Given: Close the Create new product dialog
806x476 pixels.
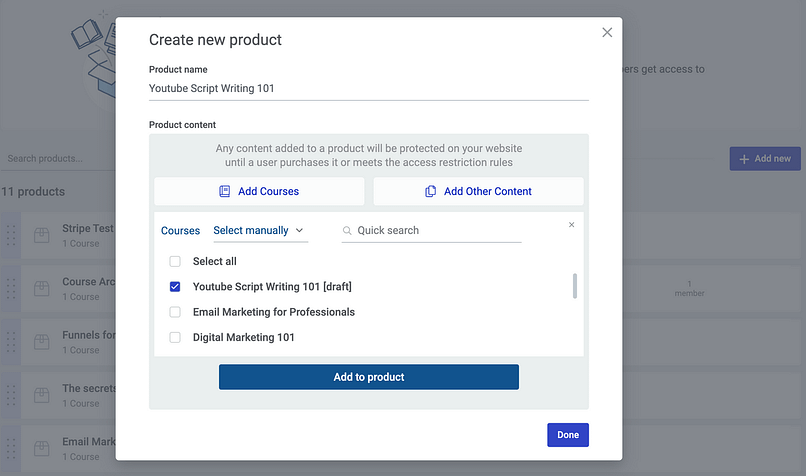Looking at the screenshot, I should (607, 33).
